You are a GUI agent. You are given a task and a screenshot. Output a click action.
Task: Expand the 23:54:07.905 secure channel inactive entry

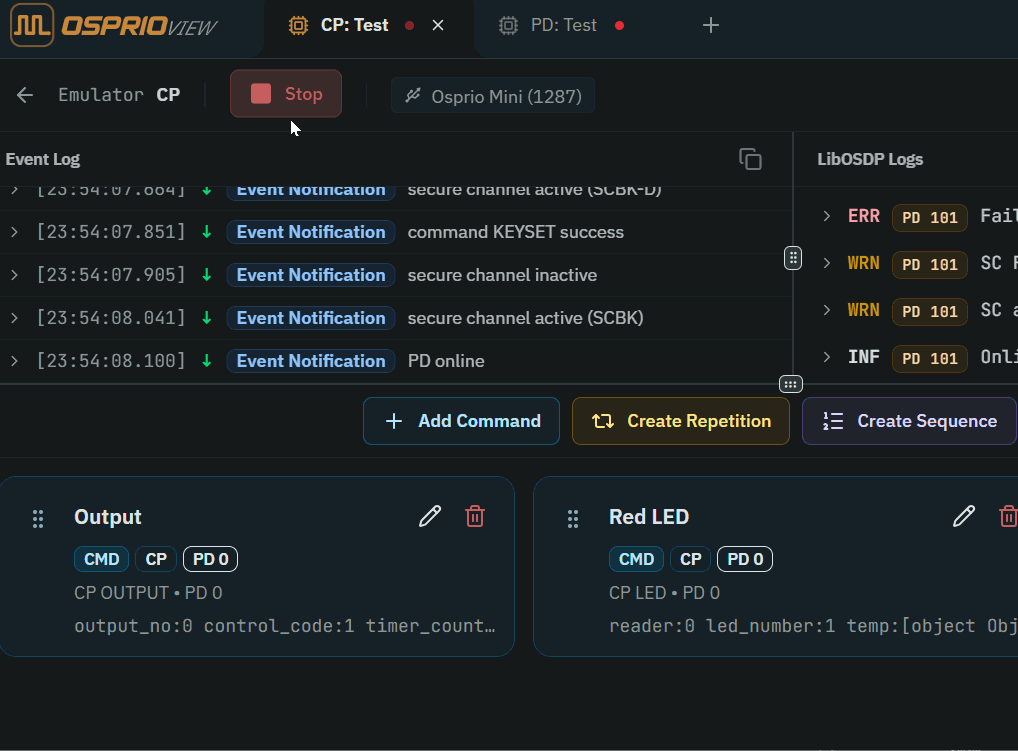[x=14, y=275]
